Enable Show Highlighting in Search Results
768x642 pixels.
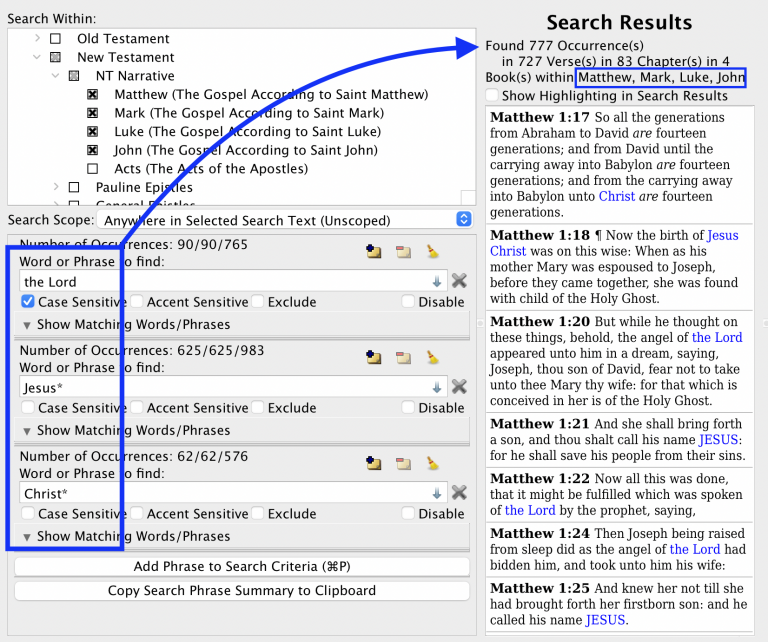tap(492, 95)
